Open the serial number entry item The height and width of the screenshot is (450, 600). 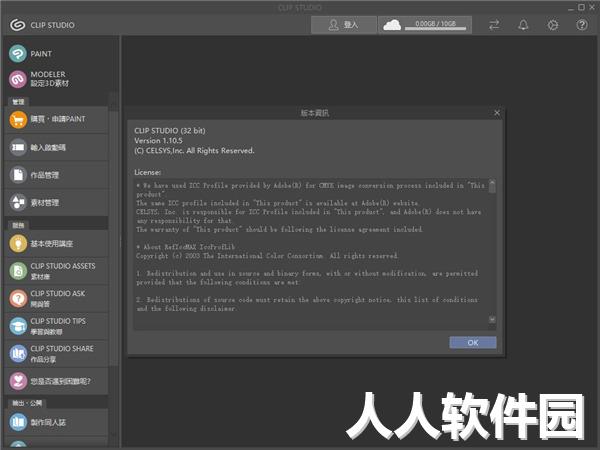[x=57, y=147]
